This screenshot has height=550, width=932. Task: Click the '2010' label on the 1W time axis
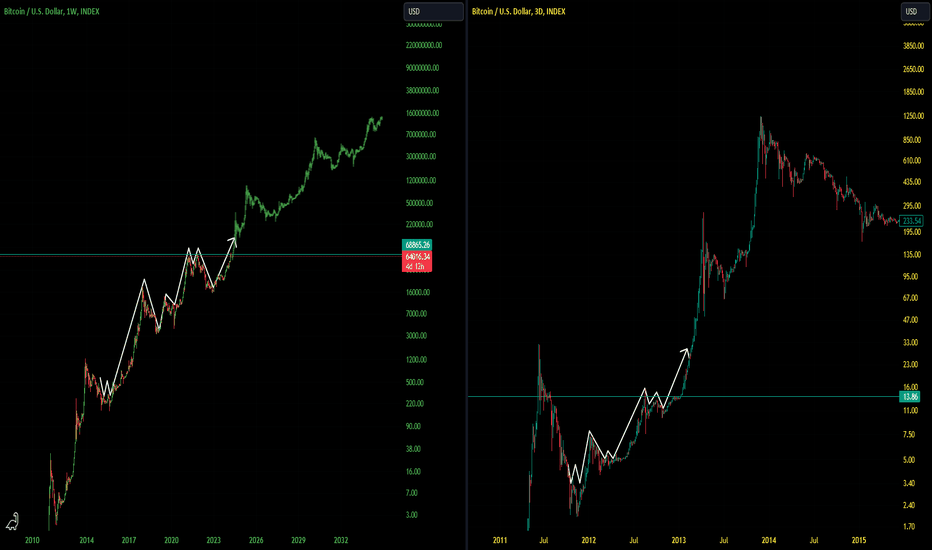[x=32, y=540]
